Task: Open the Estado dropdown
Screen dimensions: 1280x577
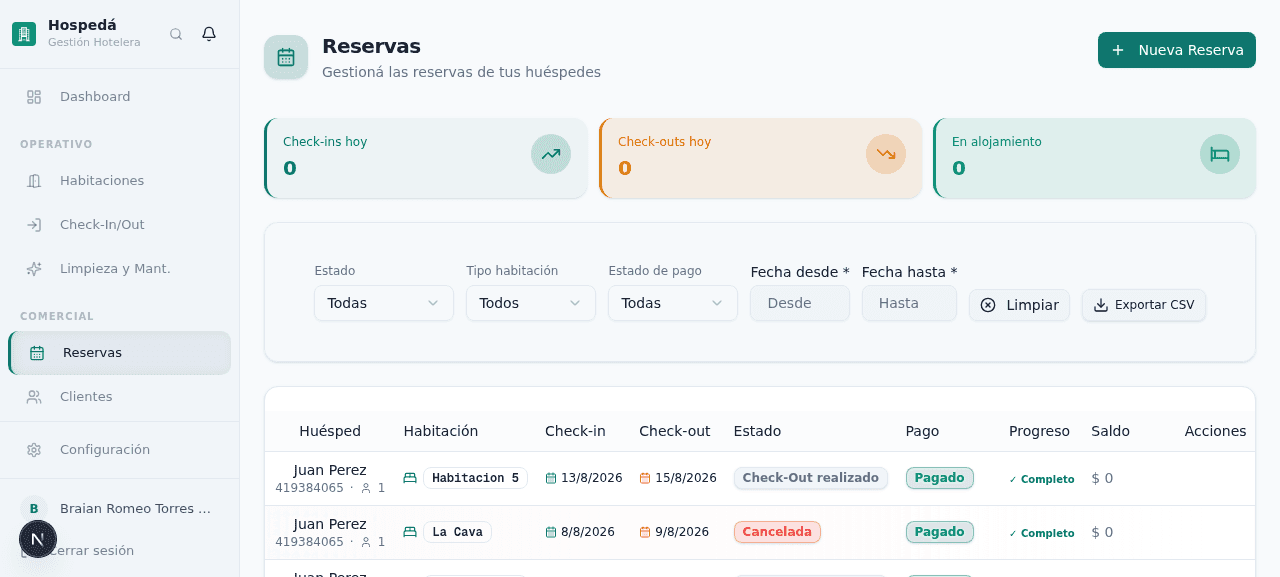Action: 384,303
